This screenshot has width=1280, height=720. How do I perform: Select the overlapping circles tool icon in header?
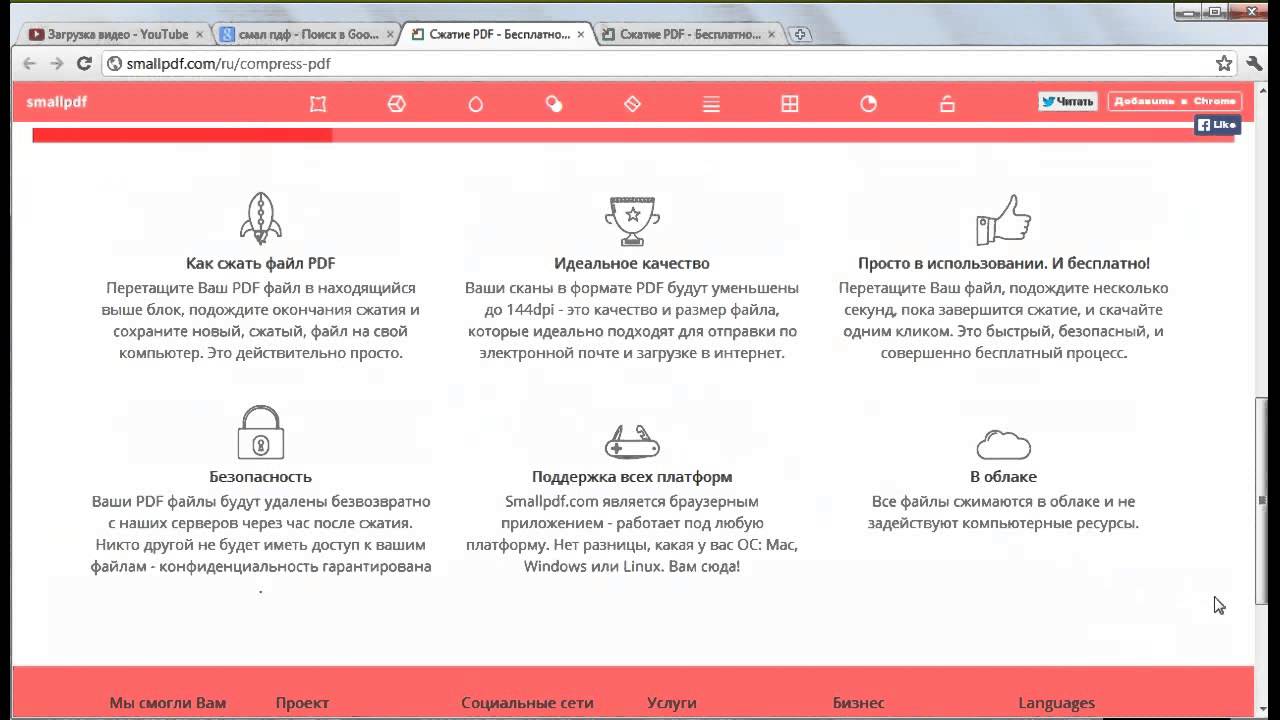pos(554,104)
